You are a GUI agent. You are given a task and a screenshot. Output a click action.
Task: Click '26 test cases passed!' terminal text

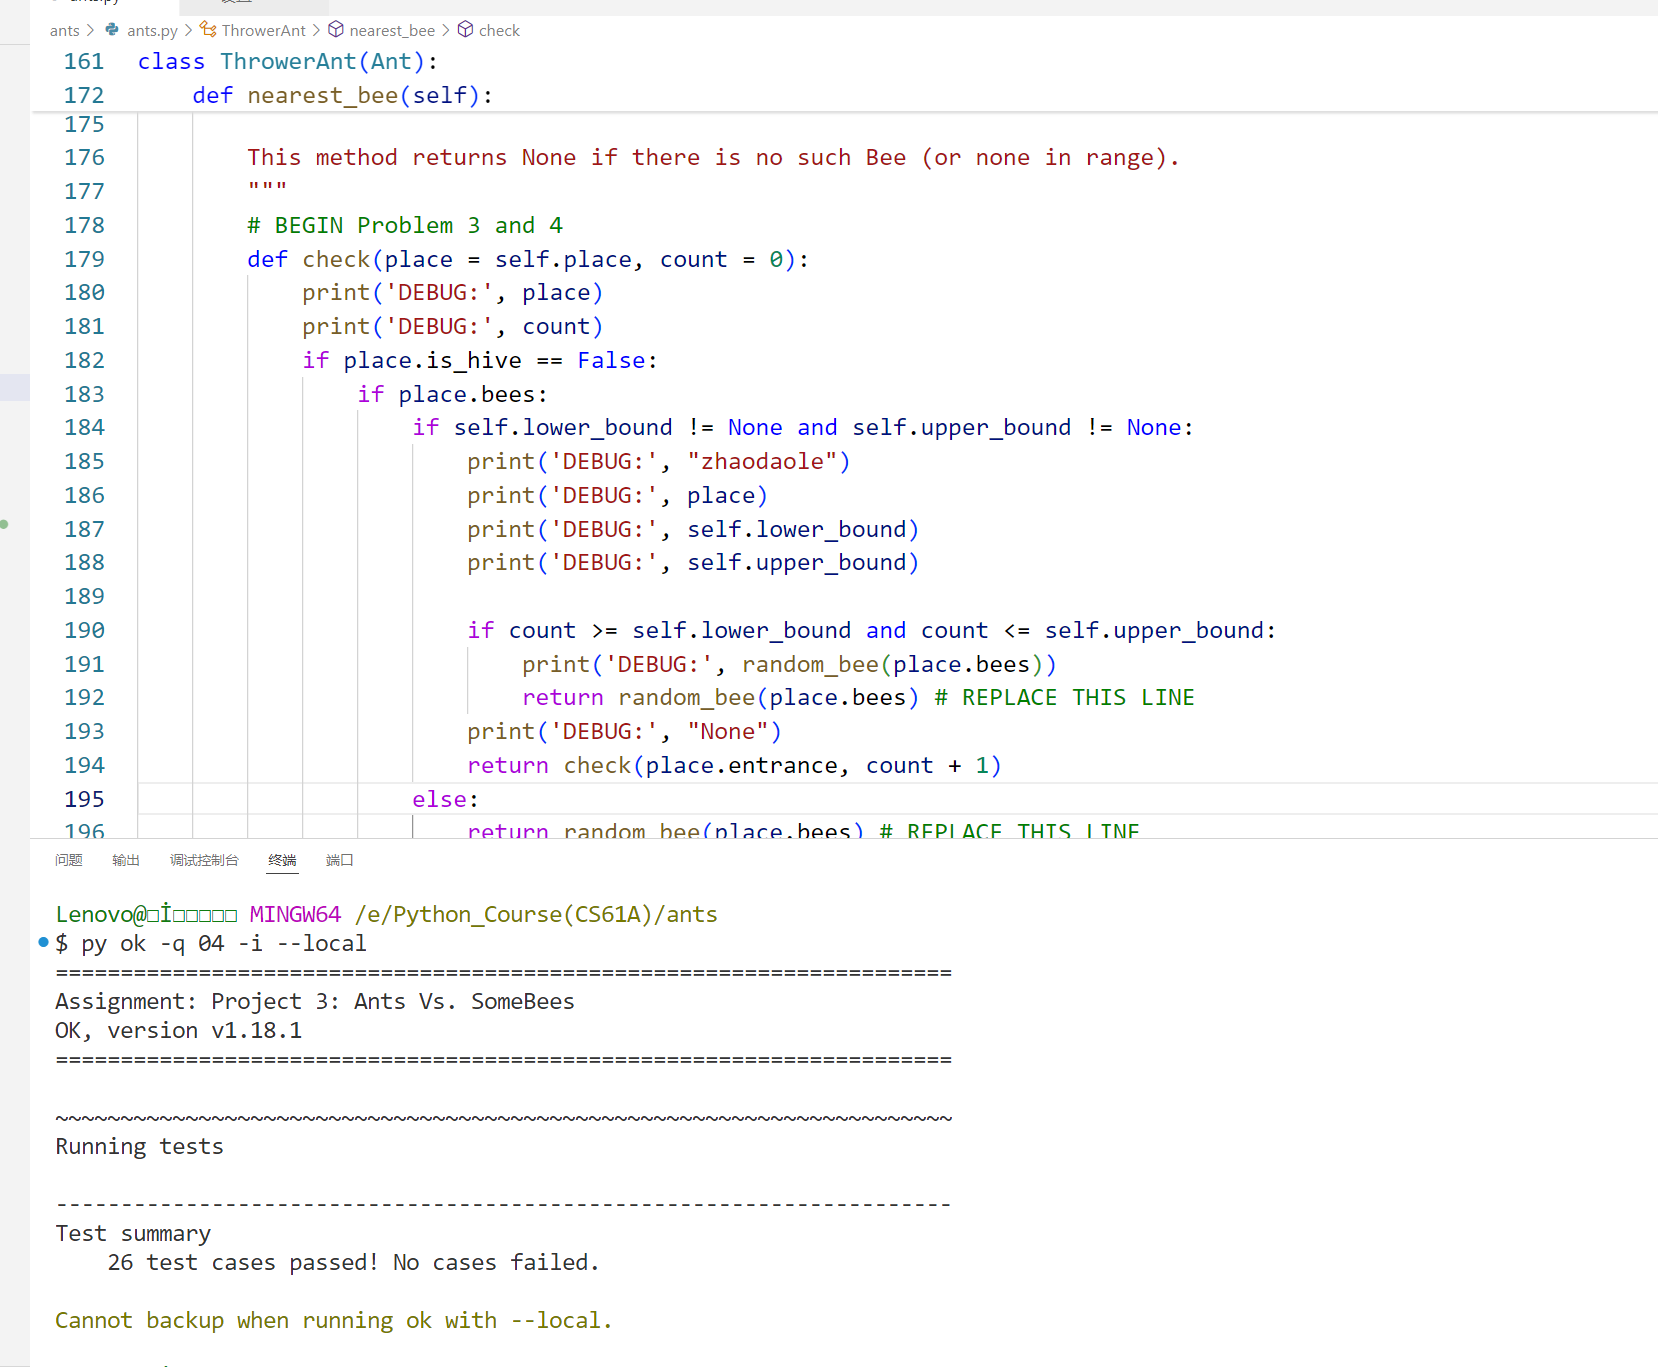pos(243,1263)
